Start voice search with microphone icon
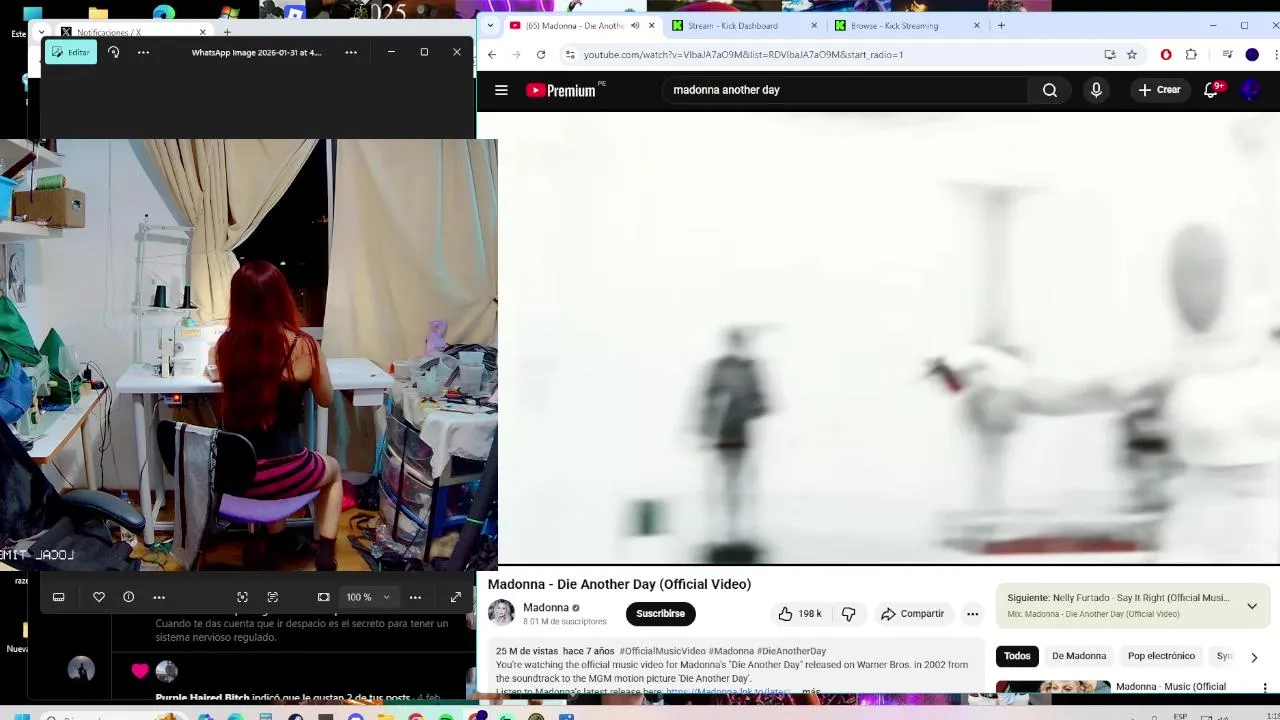The width and height of the screenshot is (1280, 720). pyautogui.click(x=1096, y=90)
